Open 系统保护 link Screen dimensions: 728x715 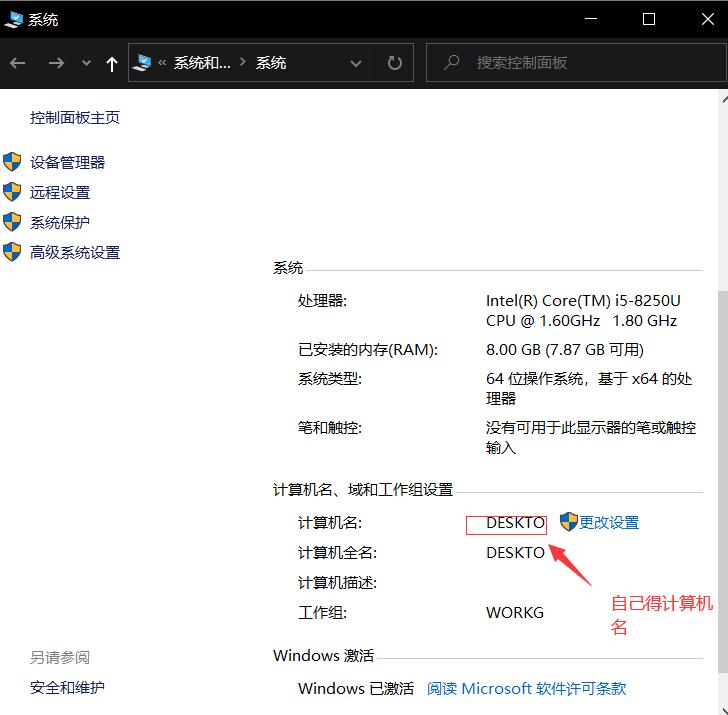coord(60,223)
